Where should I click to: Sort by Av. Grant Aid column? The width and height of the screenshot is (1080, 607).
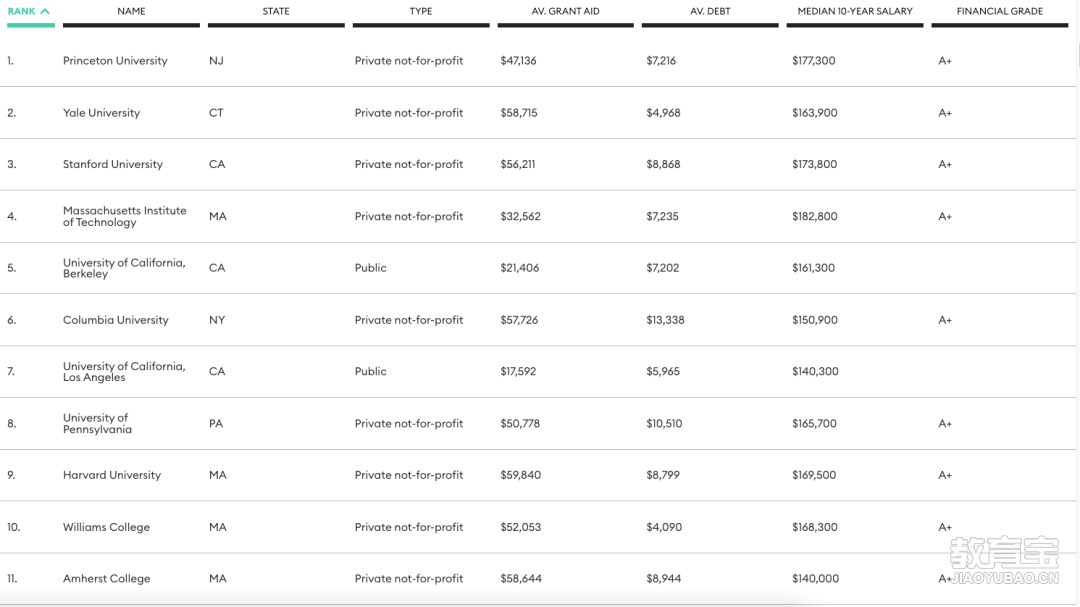[566, 11]
